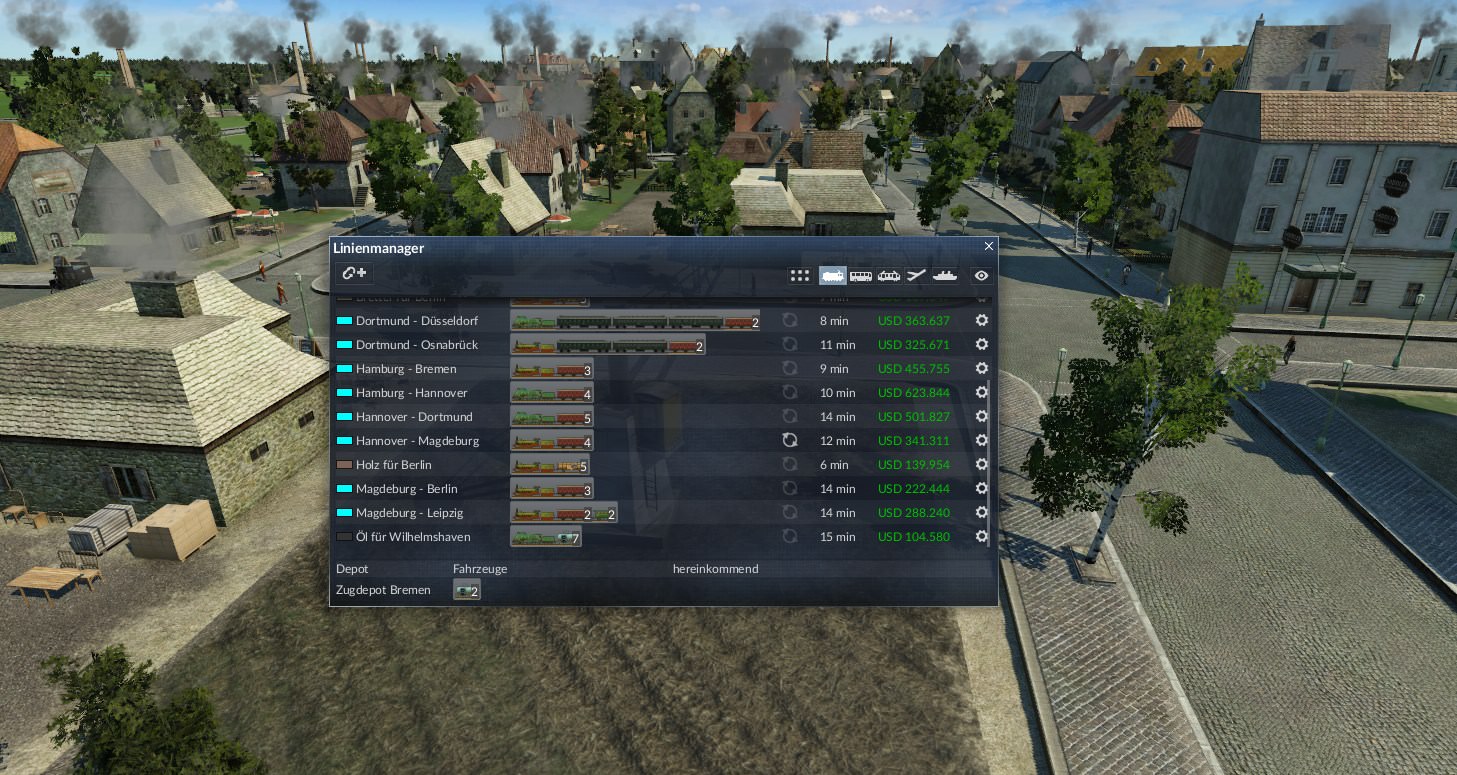Click the USD 104.580 profit value
This screenshot has width=1457, height=775.
[x=914, y=537]
